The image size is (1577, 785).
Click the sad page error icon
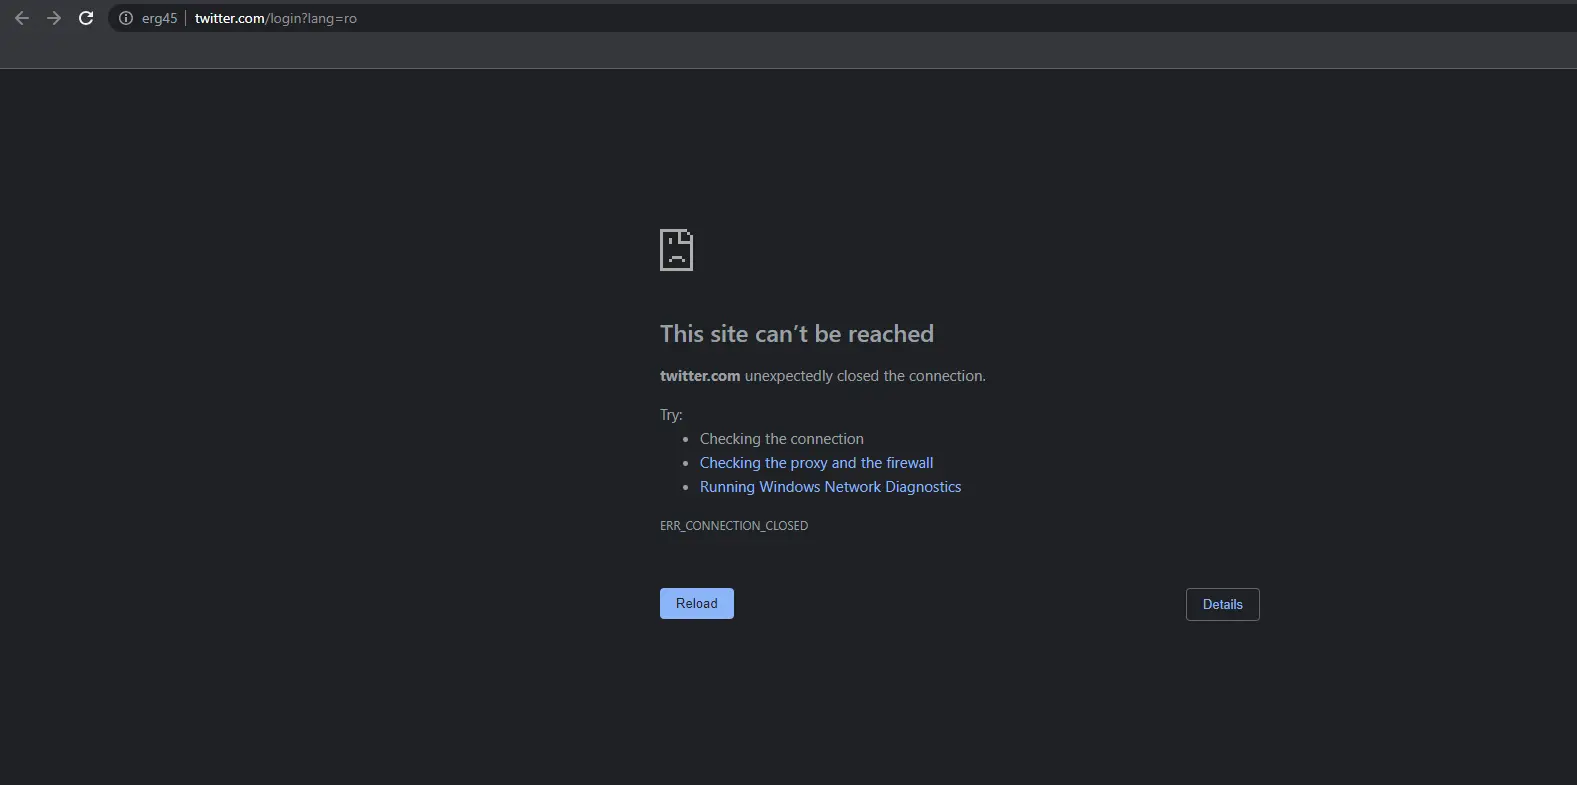click(x=677, y=250)
